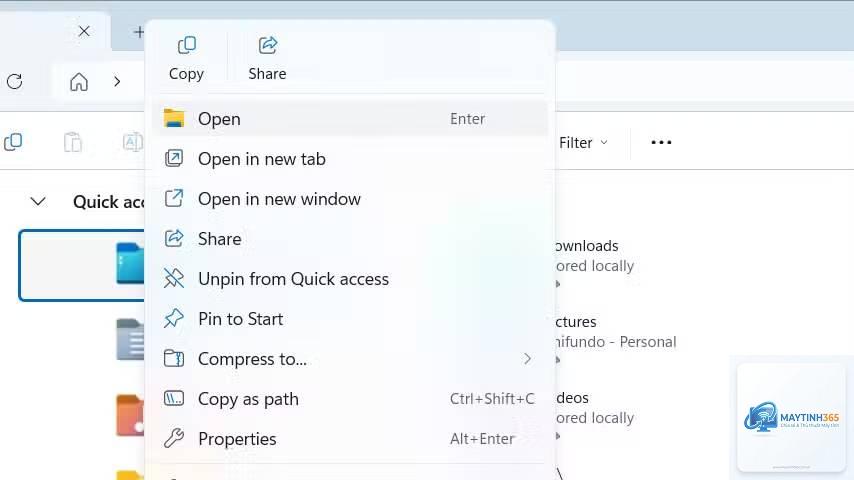The image size is (854, 480).
Task: Open the Downloads folder label
Action: click(x=587, y=246)
